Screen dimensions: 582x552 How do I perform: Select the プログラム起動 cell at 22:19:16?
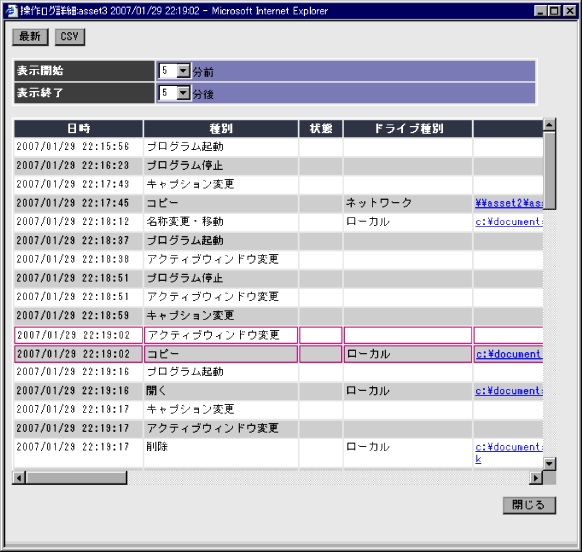click(221, 372)
